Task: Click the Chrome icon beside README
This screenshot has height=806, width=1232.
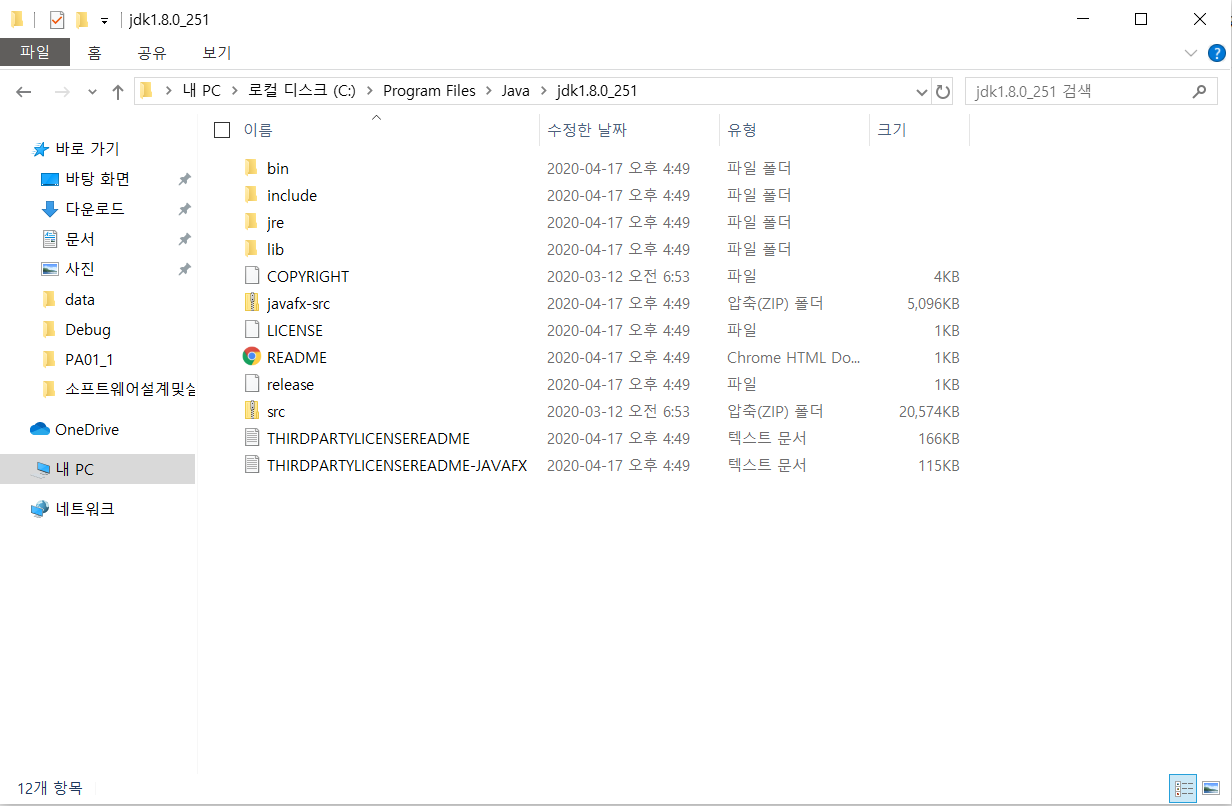Action: click(251, 357)
